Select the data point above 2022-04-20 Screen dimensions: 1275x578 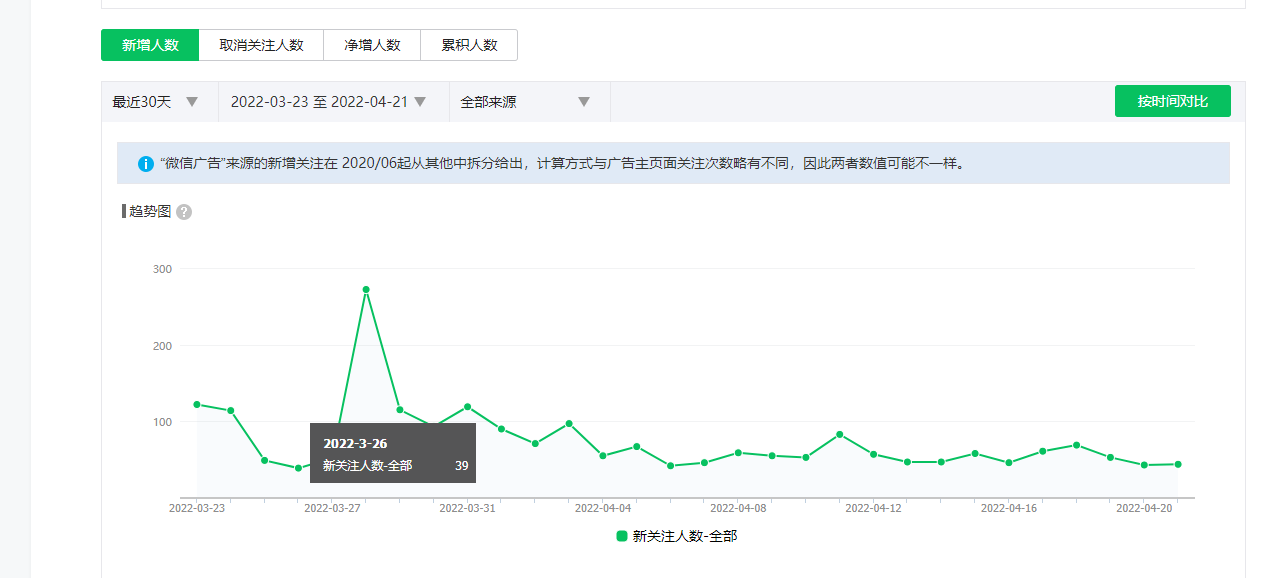tap(1144, 465)
